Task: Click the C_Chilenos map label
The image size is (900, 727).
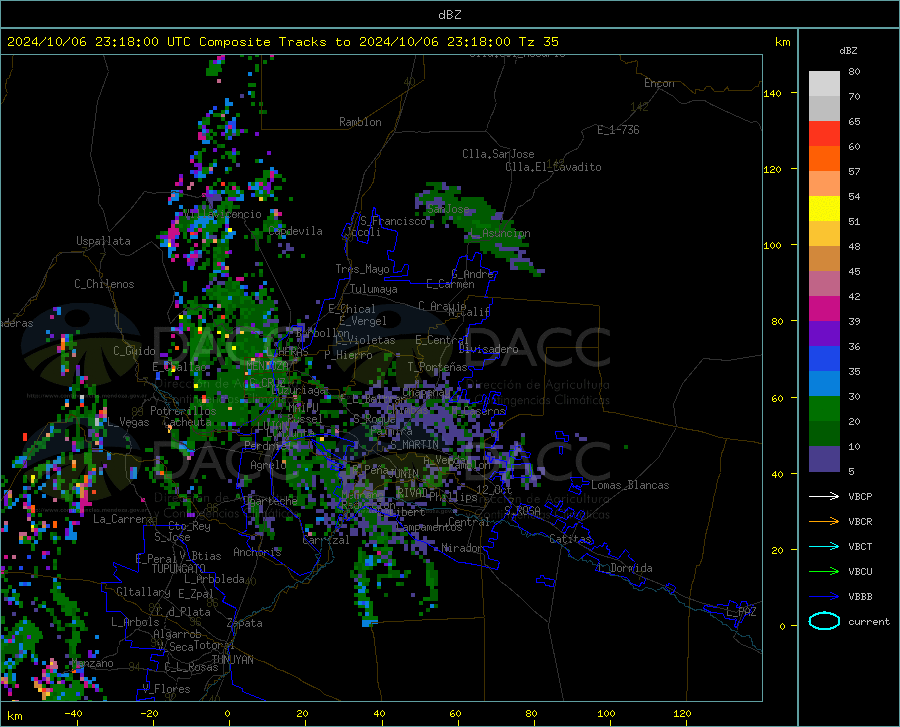Action: pyautogui.click(x=104, y=284)
